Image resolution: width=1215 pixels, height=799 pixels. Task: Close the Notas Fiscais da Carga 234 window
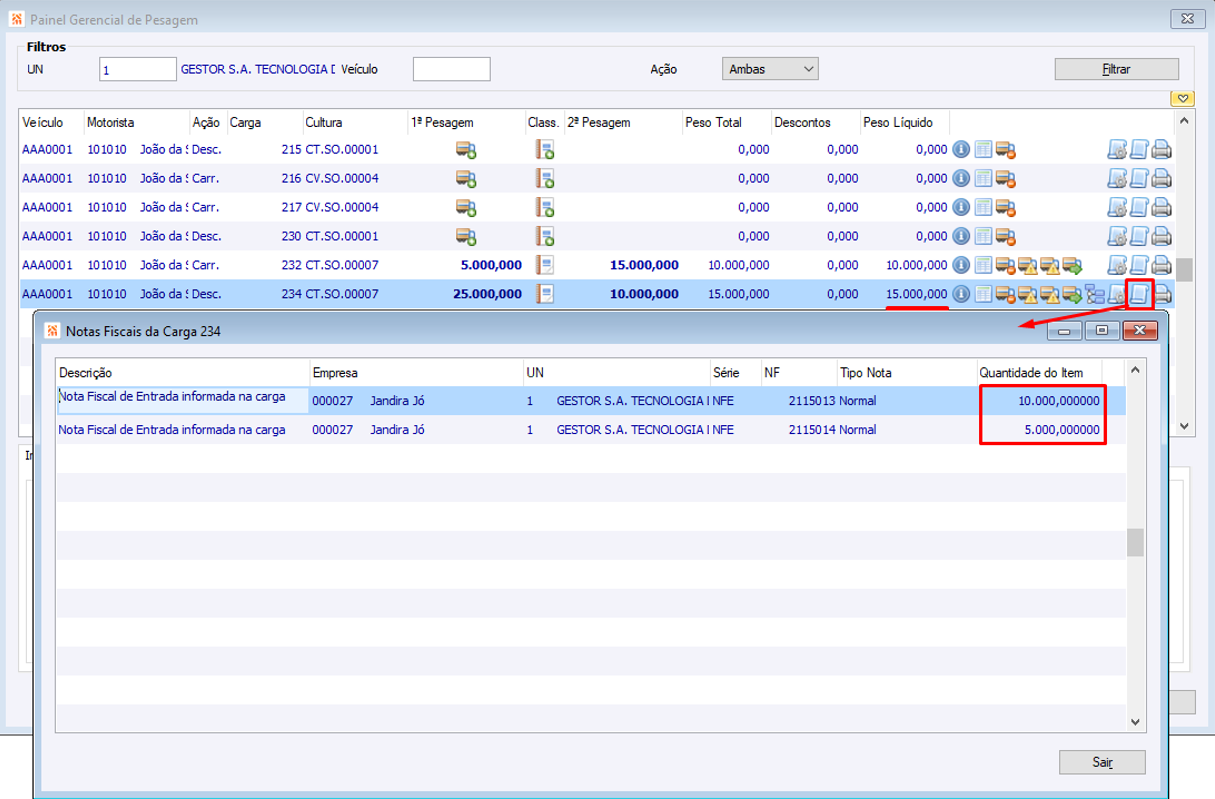tap(1140, 330)
